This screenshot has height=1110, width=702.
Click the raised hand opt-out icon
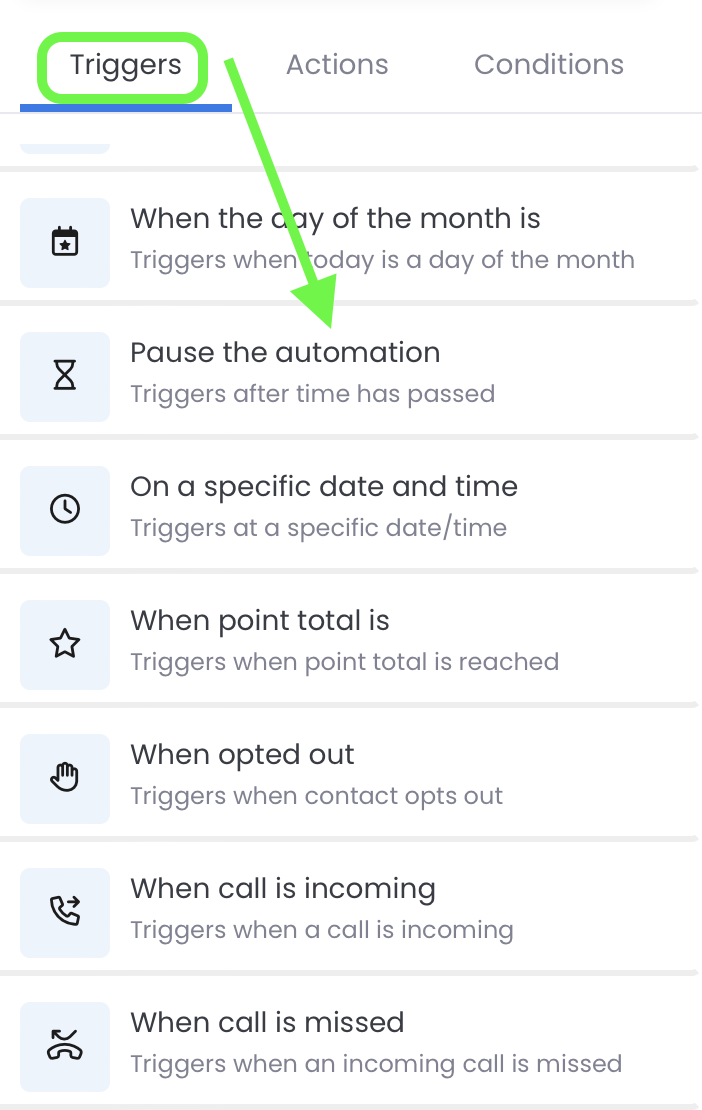coord(65,777)
